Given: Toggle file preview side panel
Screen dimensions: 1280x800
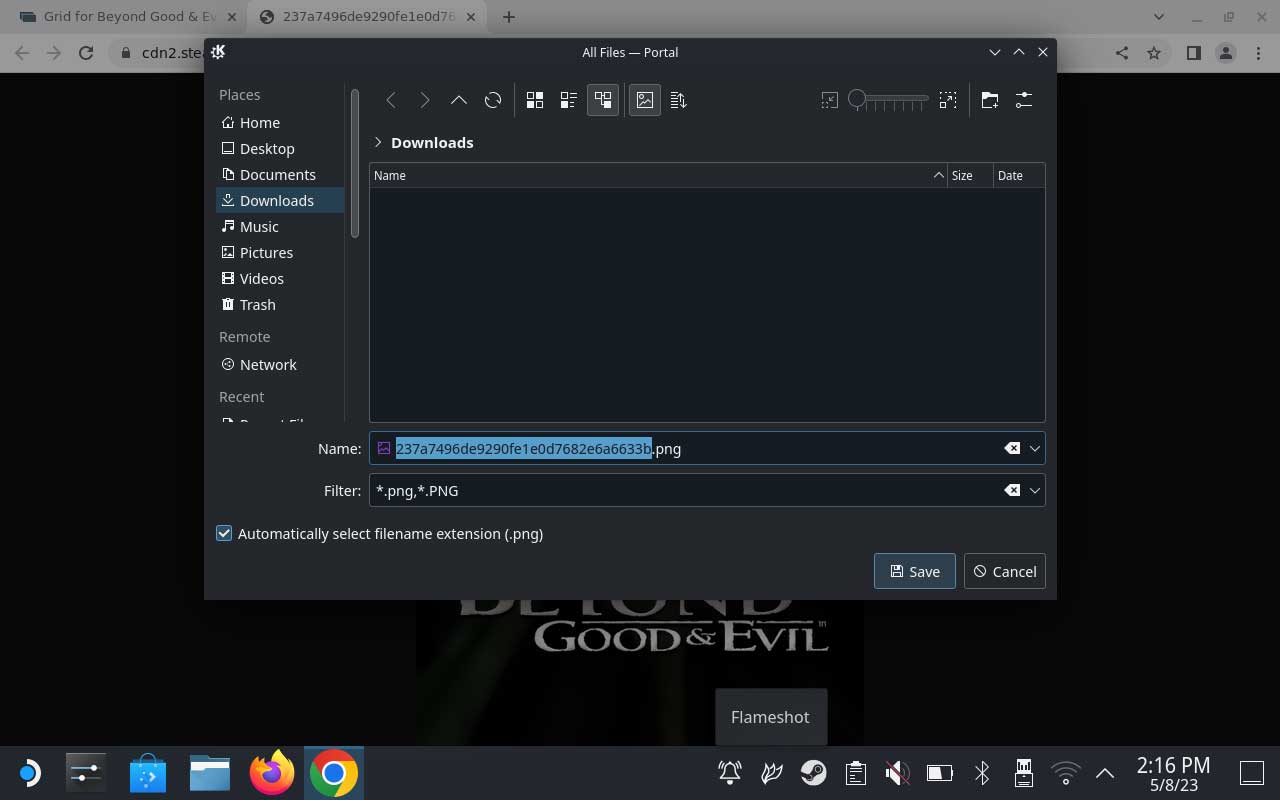Looking at the screenshot, I should click(645, 100).
